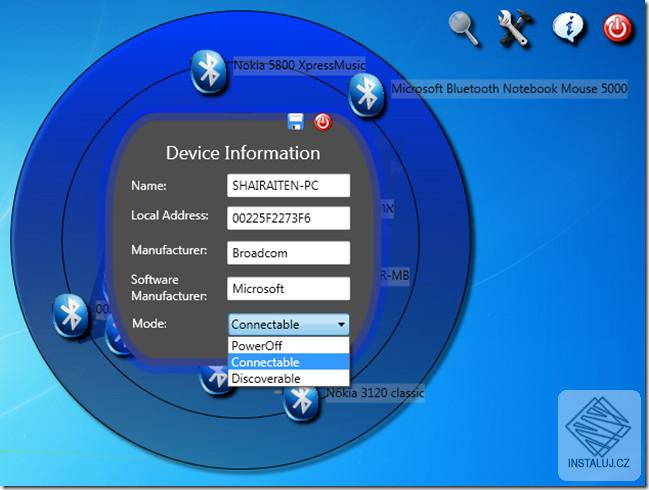Viewport: 649px width, 490px height.
Task: Save device information with floppy disk icon
Action: pyautogui.click(x=296, y=122)
